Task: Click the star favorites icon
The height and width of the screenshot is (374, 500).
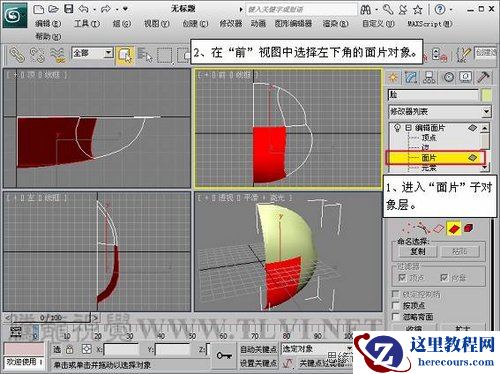Action: pos(418,10)
